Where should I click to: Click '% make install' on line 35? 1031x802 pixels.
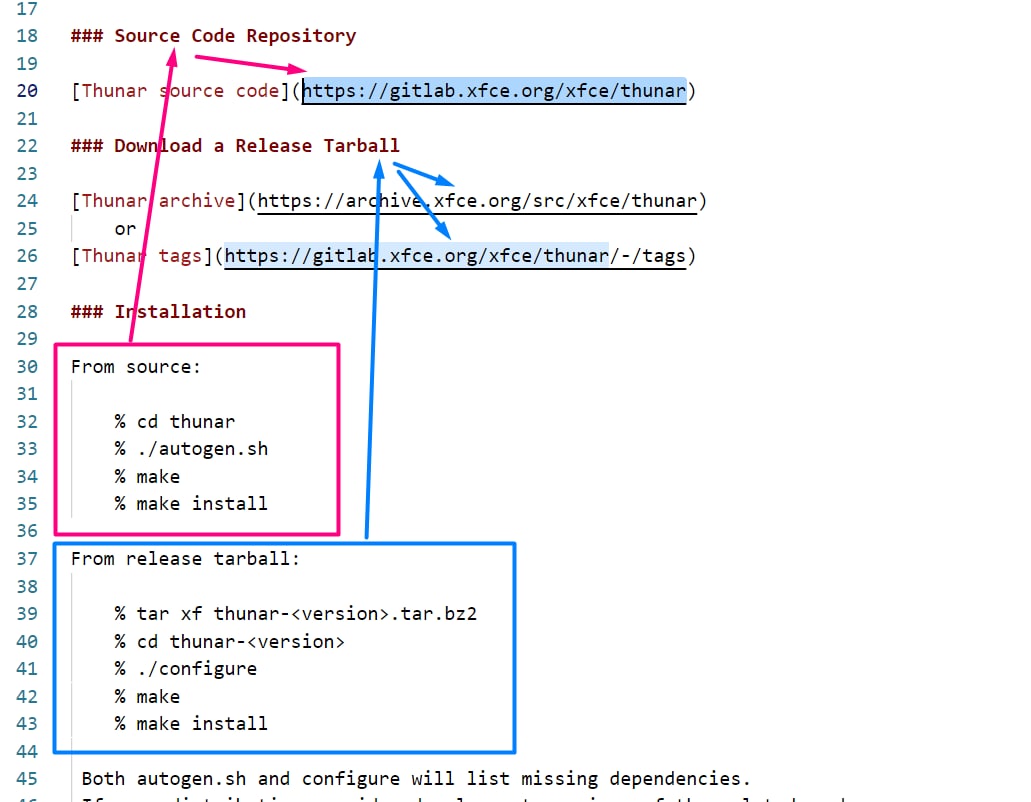(x=191, y=504)
